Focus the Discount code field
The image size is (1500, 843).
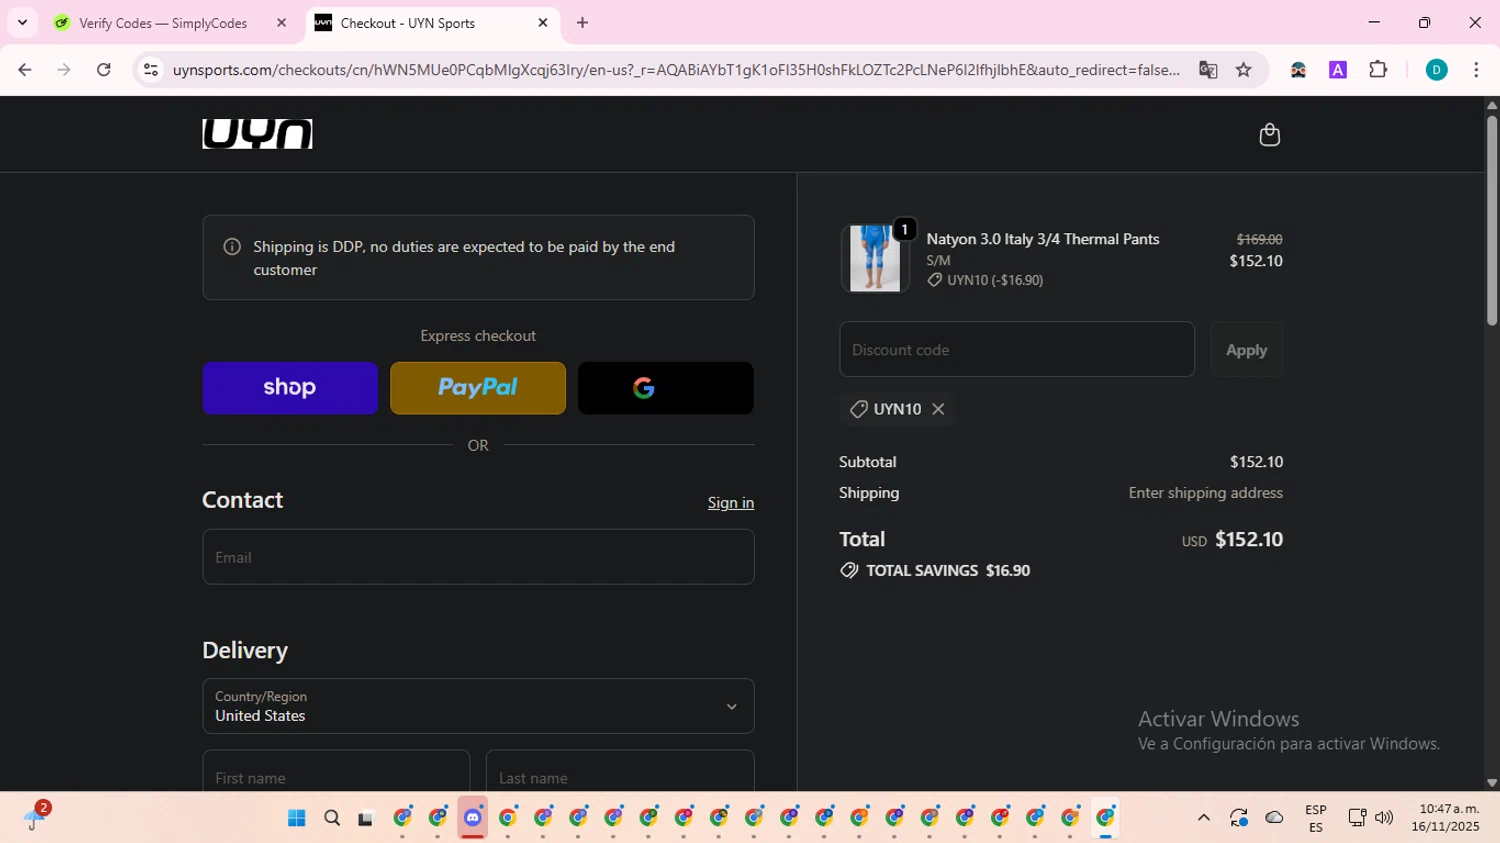click(1017, 349)
